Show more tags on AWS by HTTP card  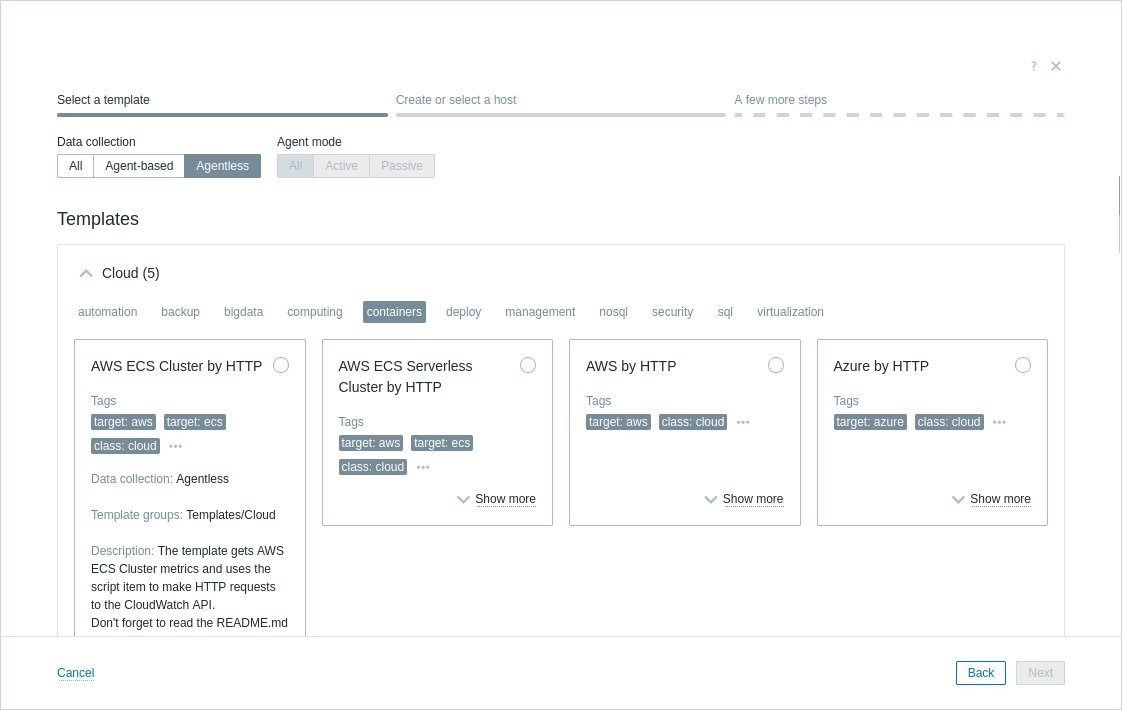pyautogui.click(x=743, y=422)
